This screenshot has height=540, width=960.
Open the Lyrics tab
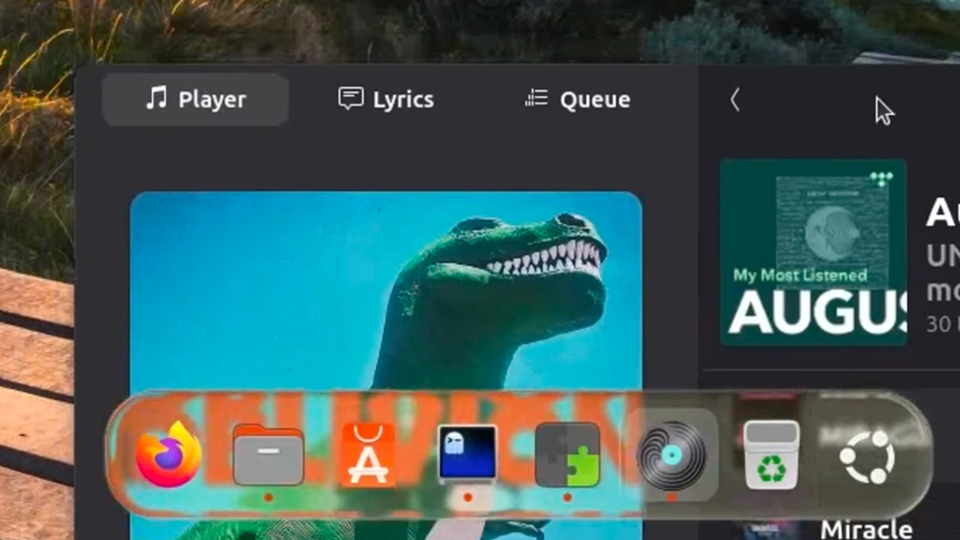point(386,99)
